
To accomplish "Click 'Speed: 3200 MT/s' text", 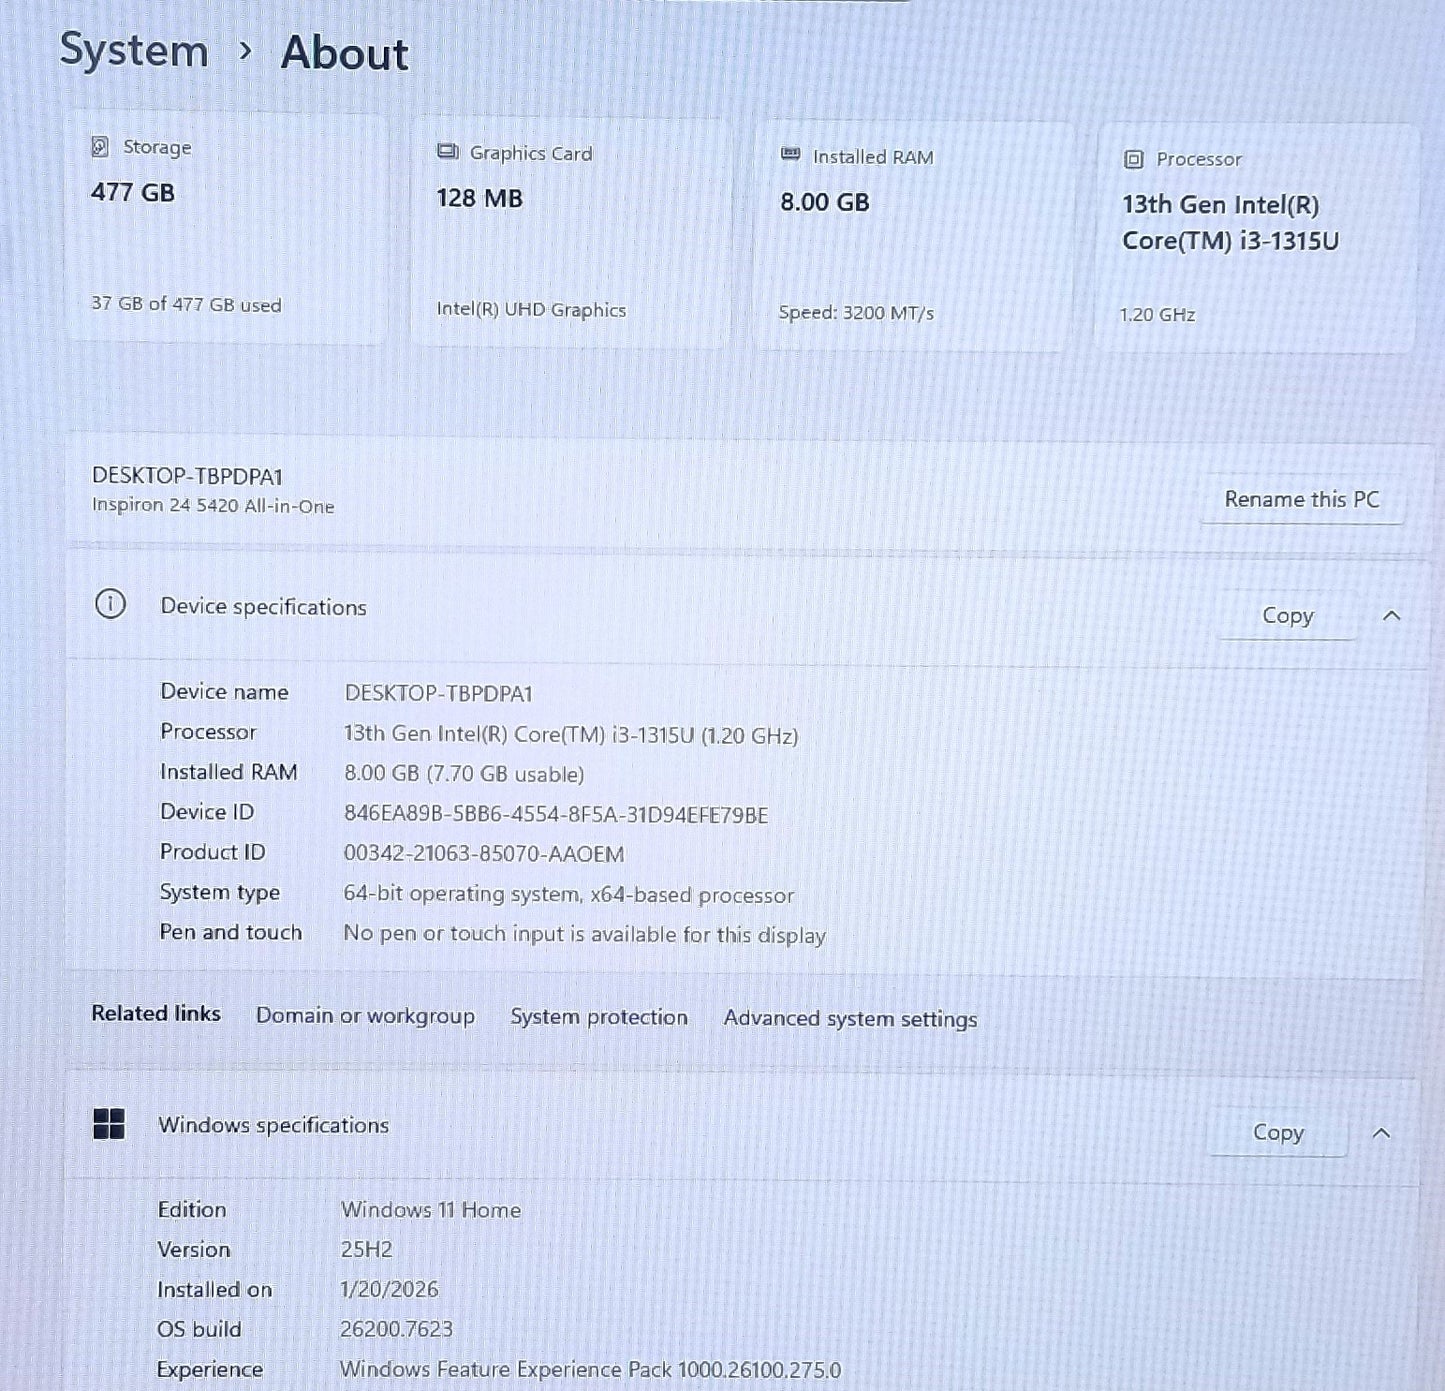I will pos(856,312).
